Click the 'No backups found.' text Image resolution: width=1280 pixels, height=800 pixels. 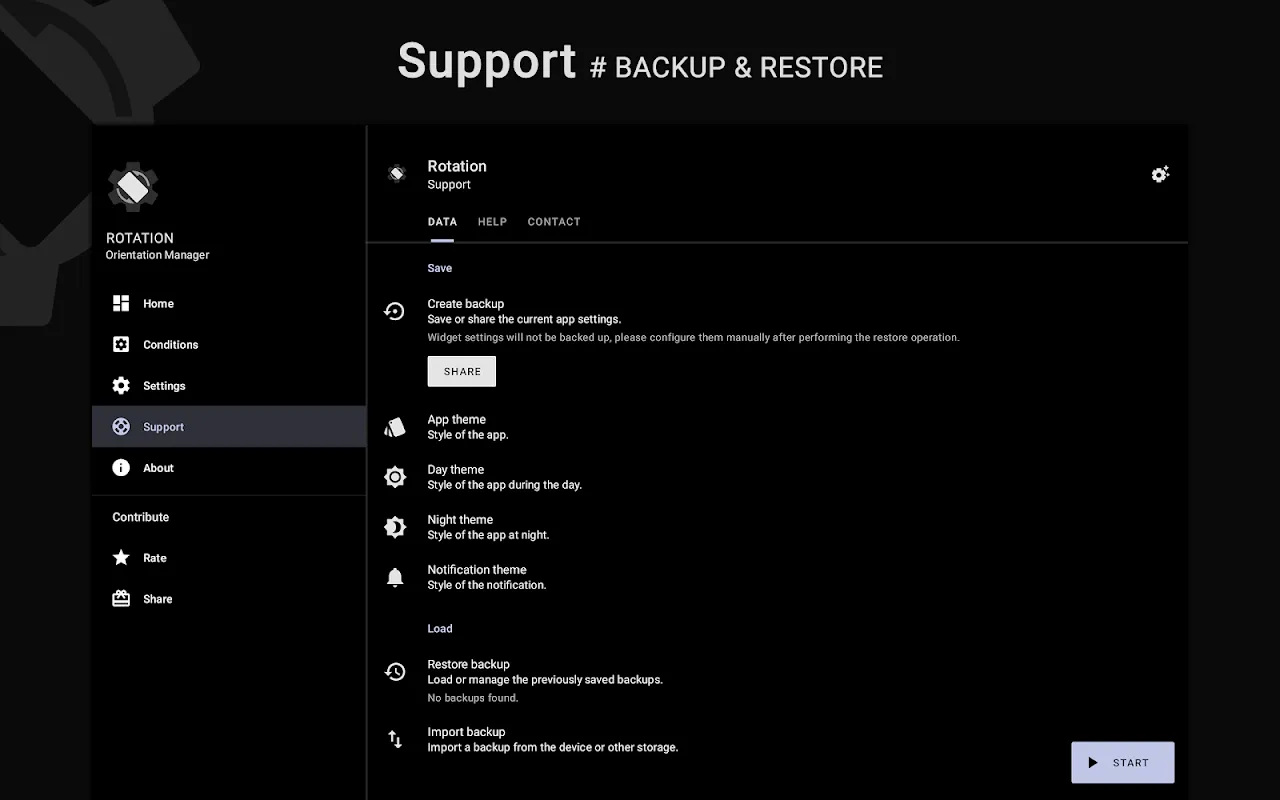(x=473, y=698)
